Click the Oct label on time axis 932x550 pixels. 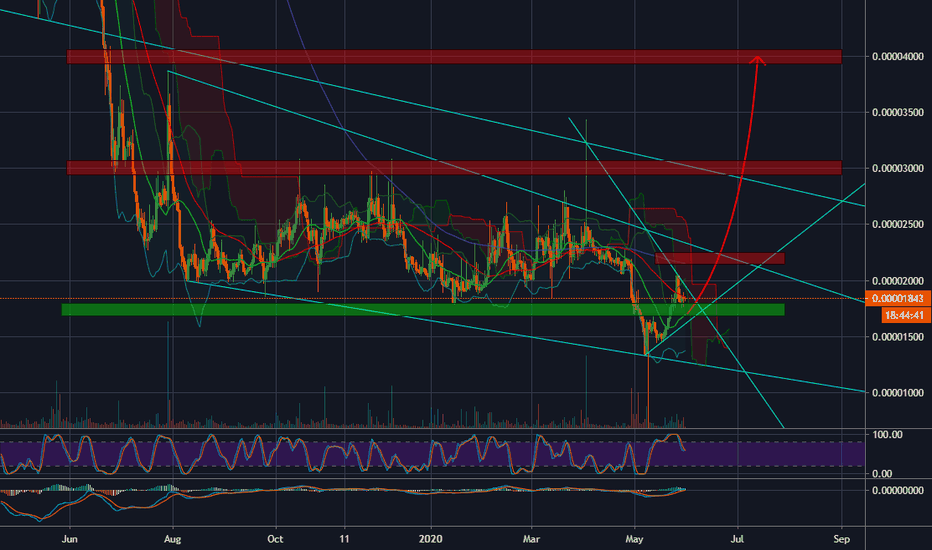[x=275, y=539]
